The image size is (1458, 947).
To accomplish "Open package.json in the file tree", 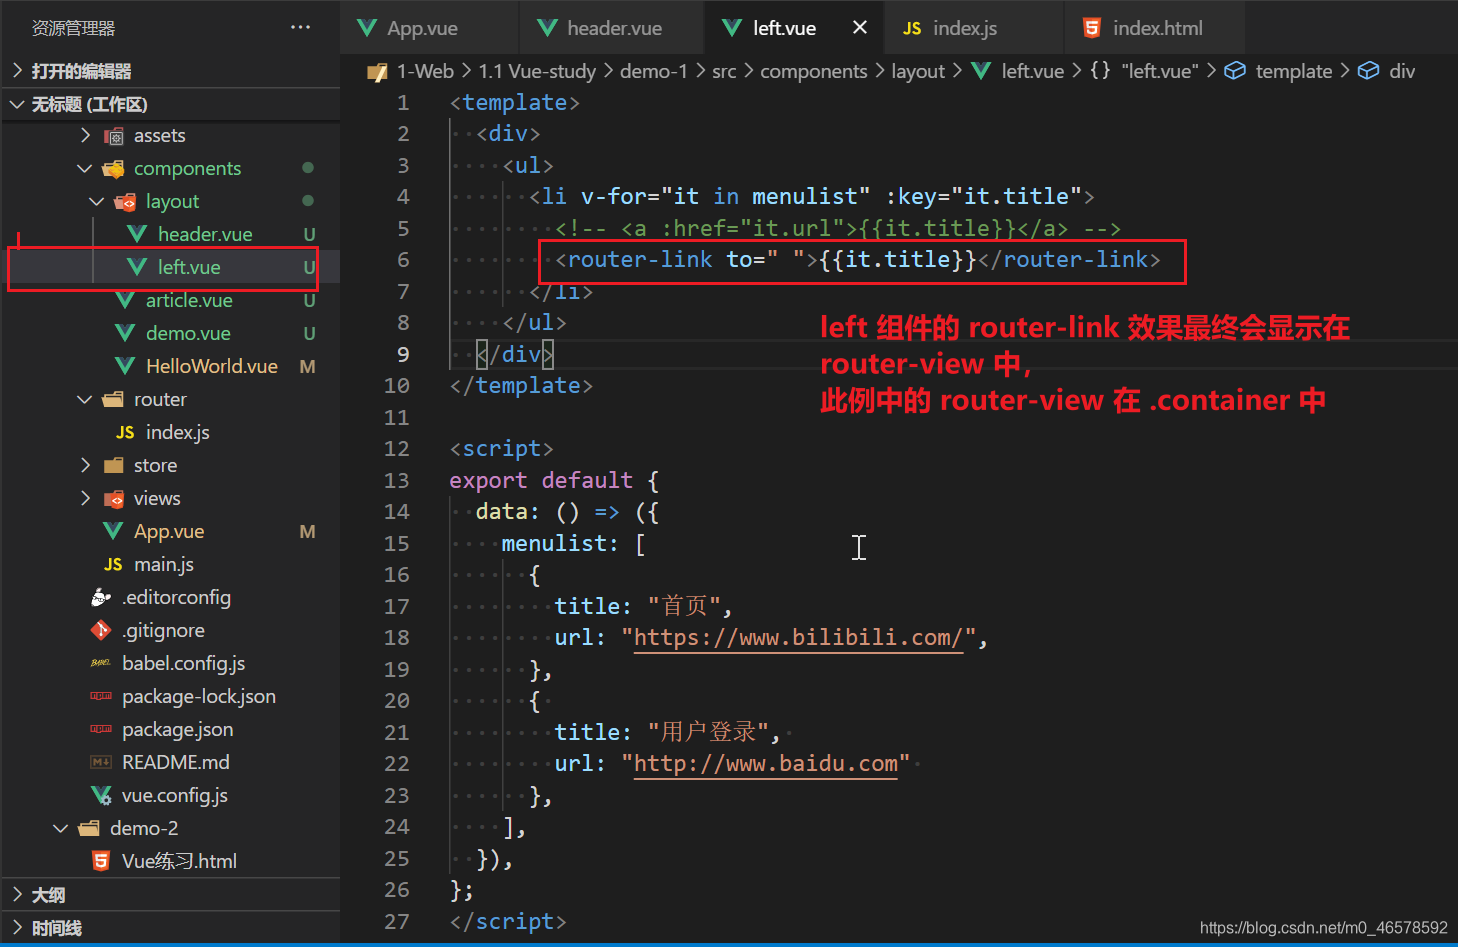I will (x=178, y=729).
